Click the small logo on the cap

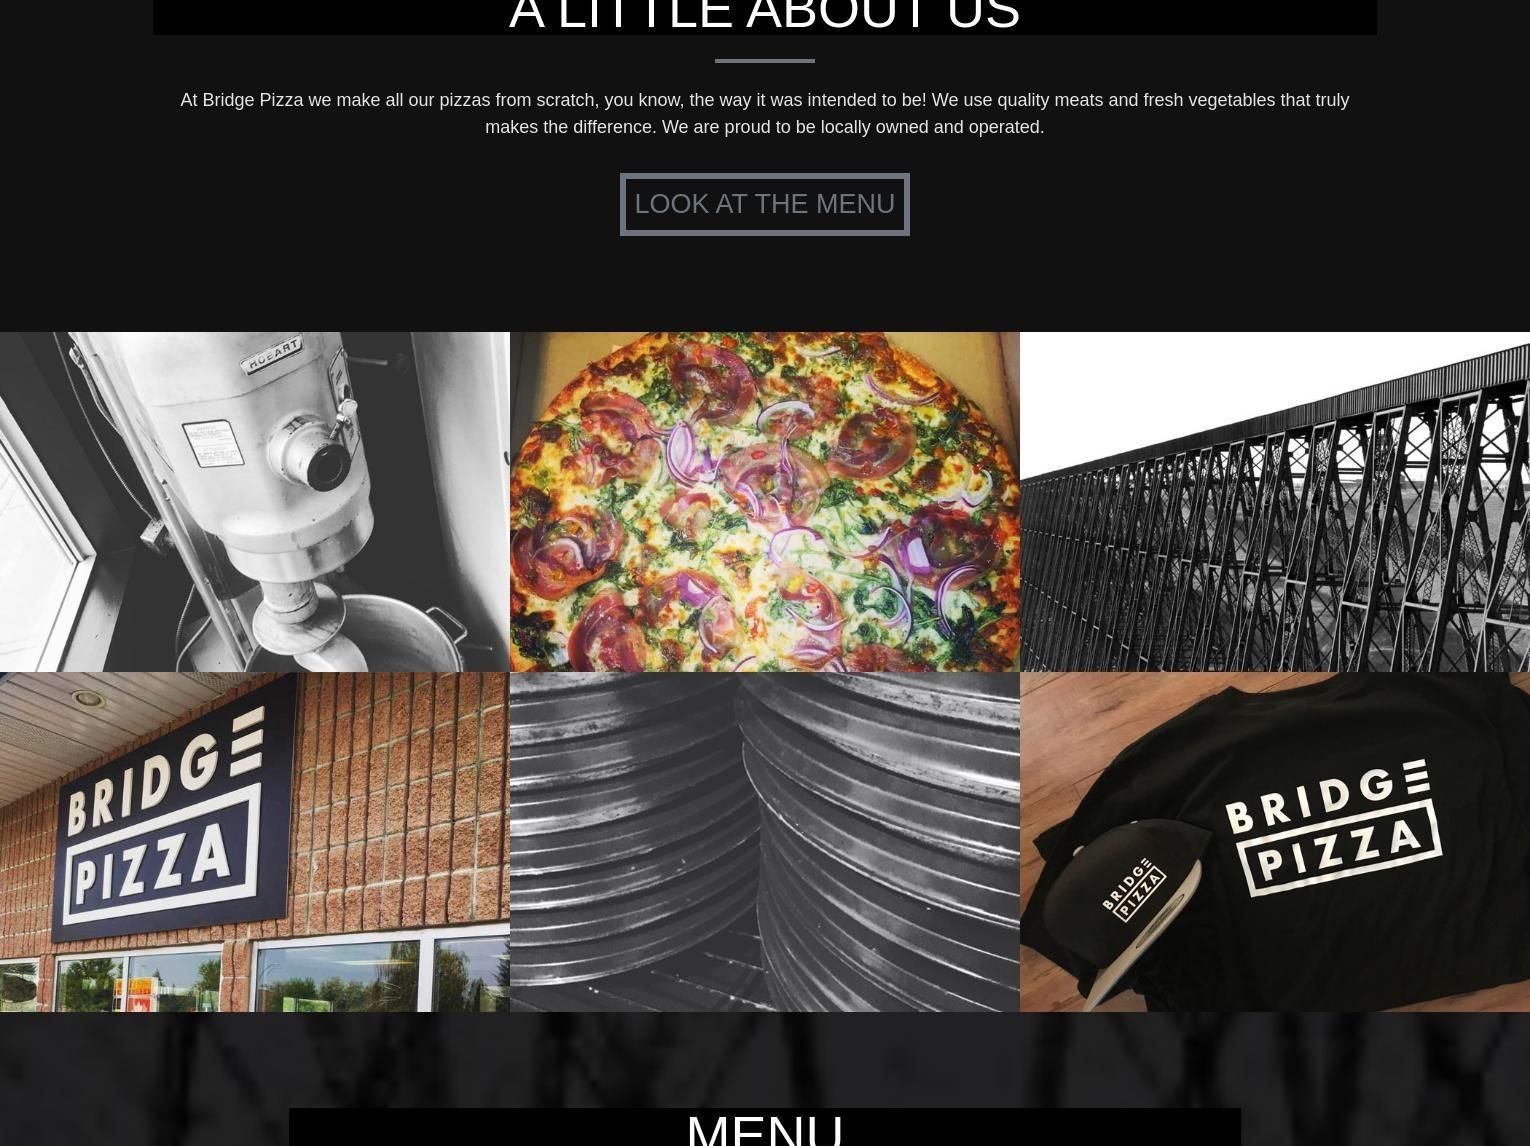1134,888
